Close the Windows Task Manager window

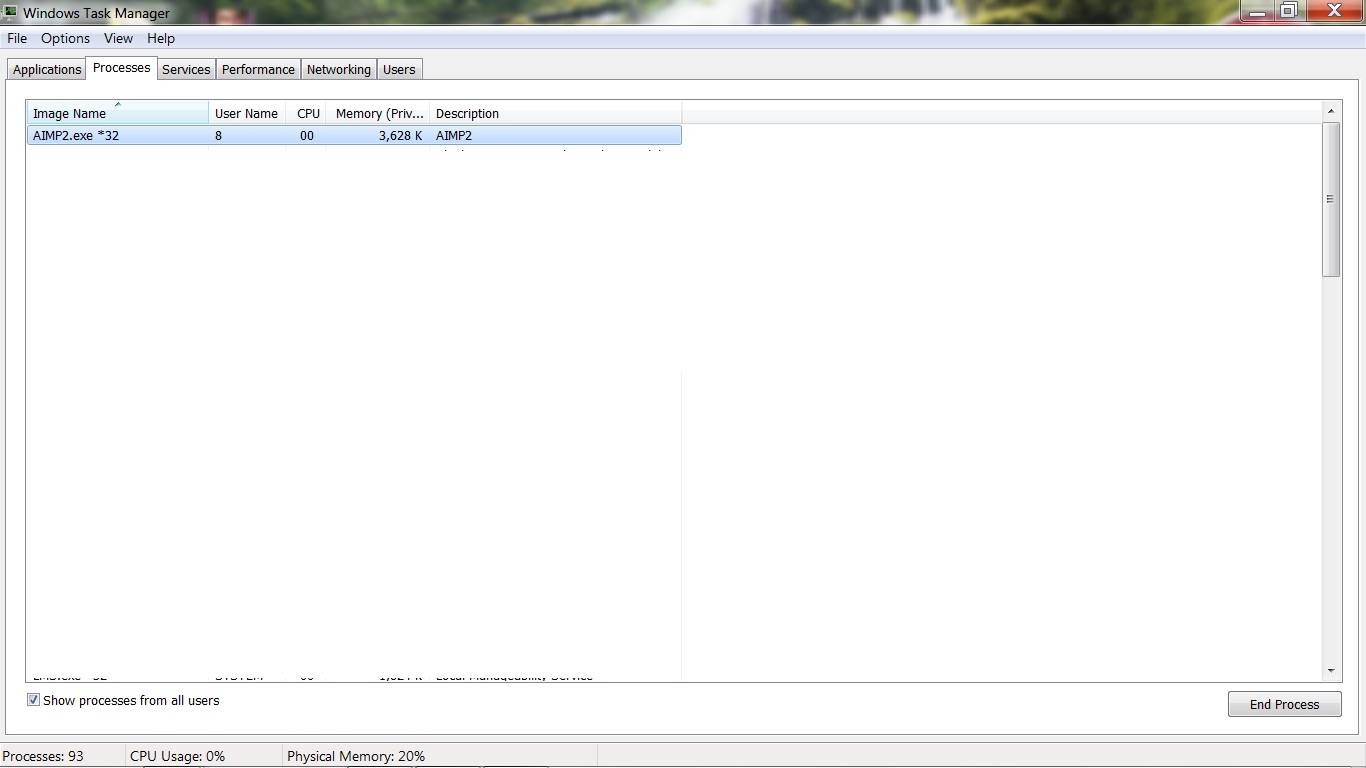(1334, 11)
